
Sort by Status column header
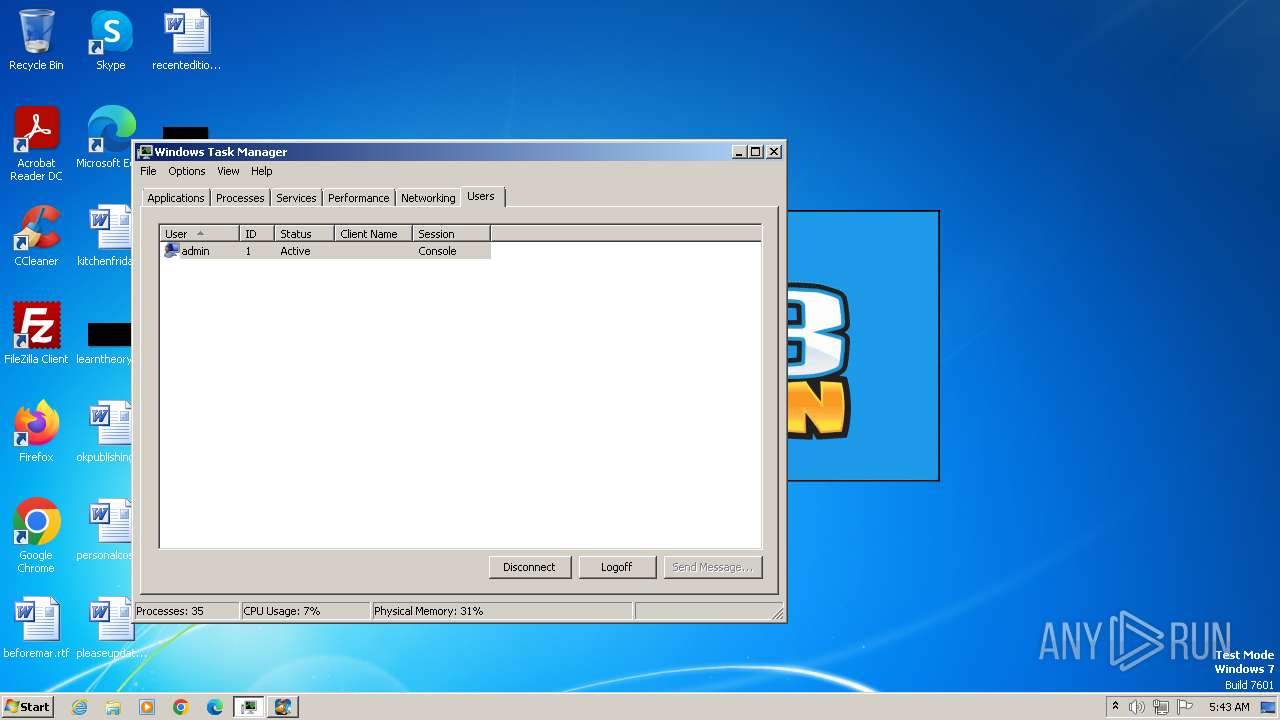click(304, 234)
